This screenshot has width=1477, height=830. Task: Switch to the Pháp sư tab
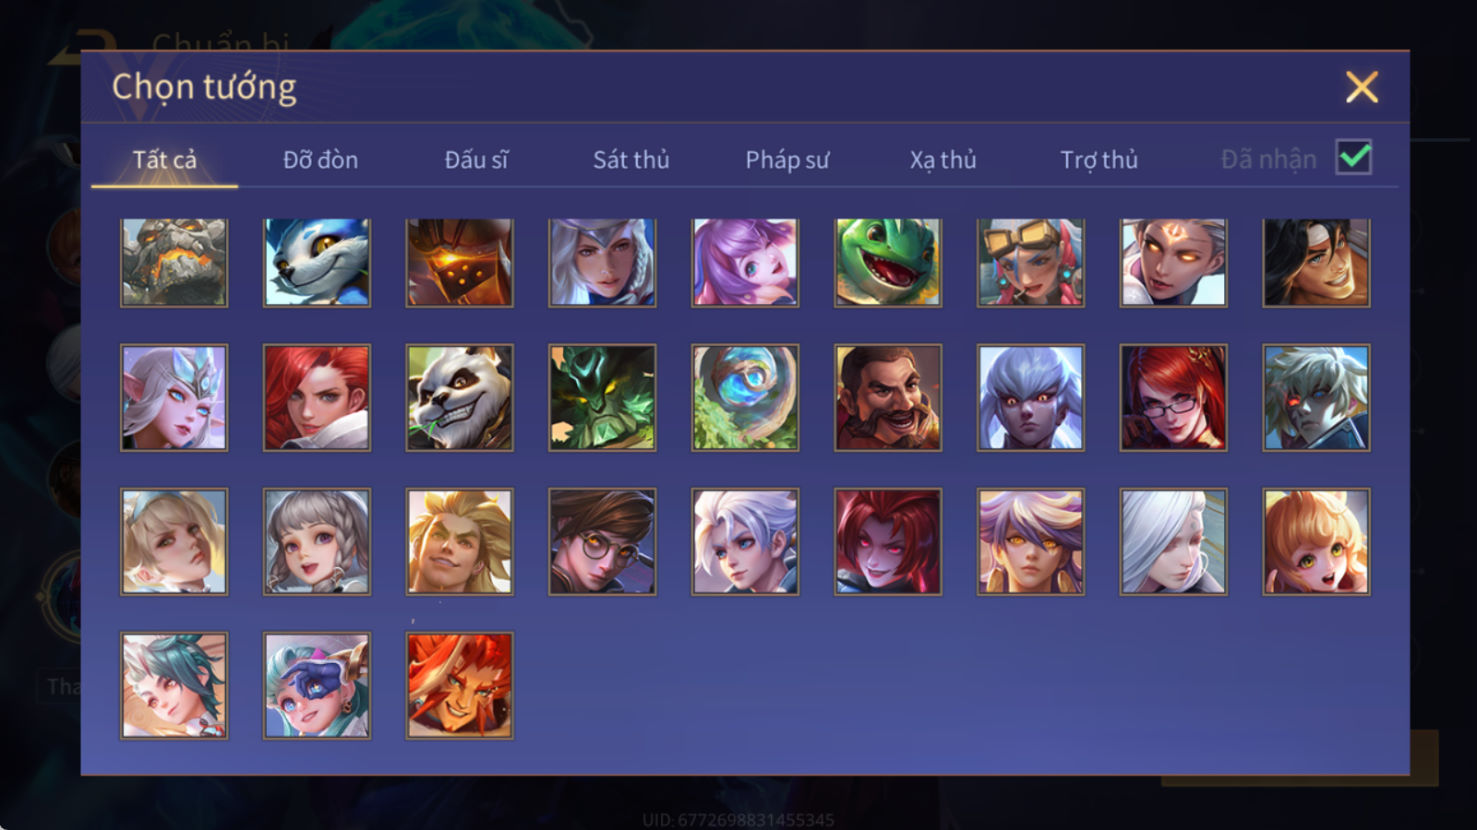pyautogui.click(x=787, y=160)
